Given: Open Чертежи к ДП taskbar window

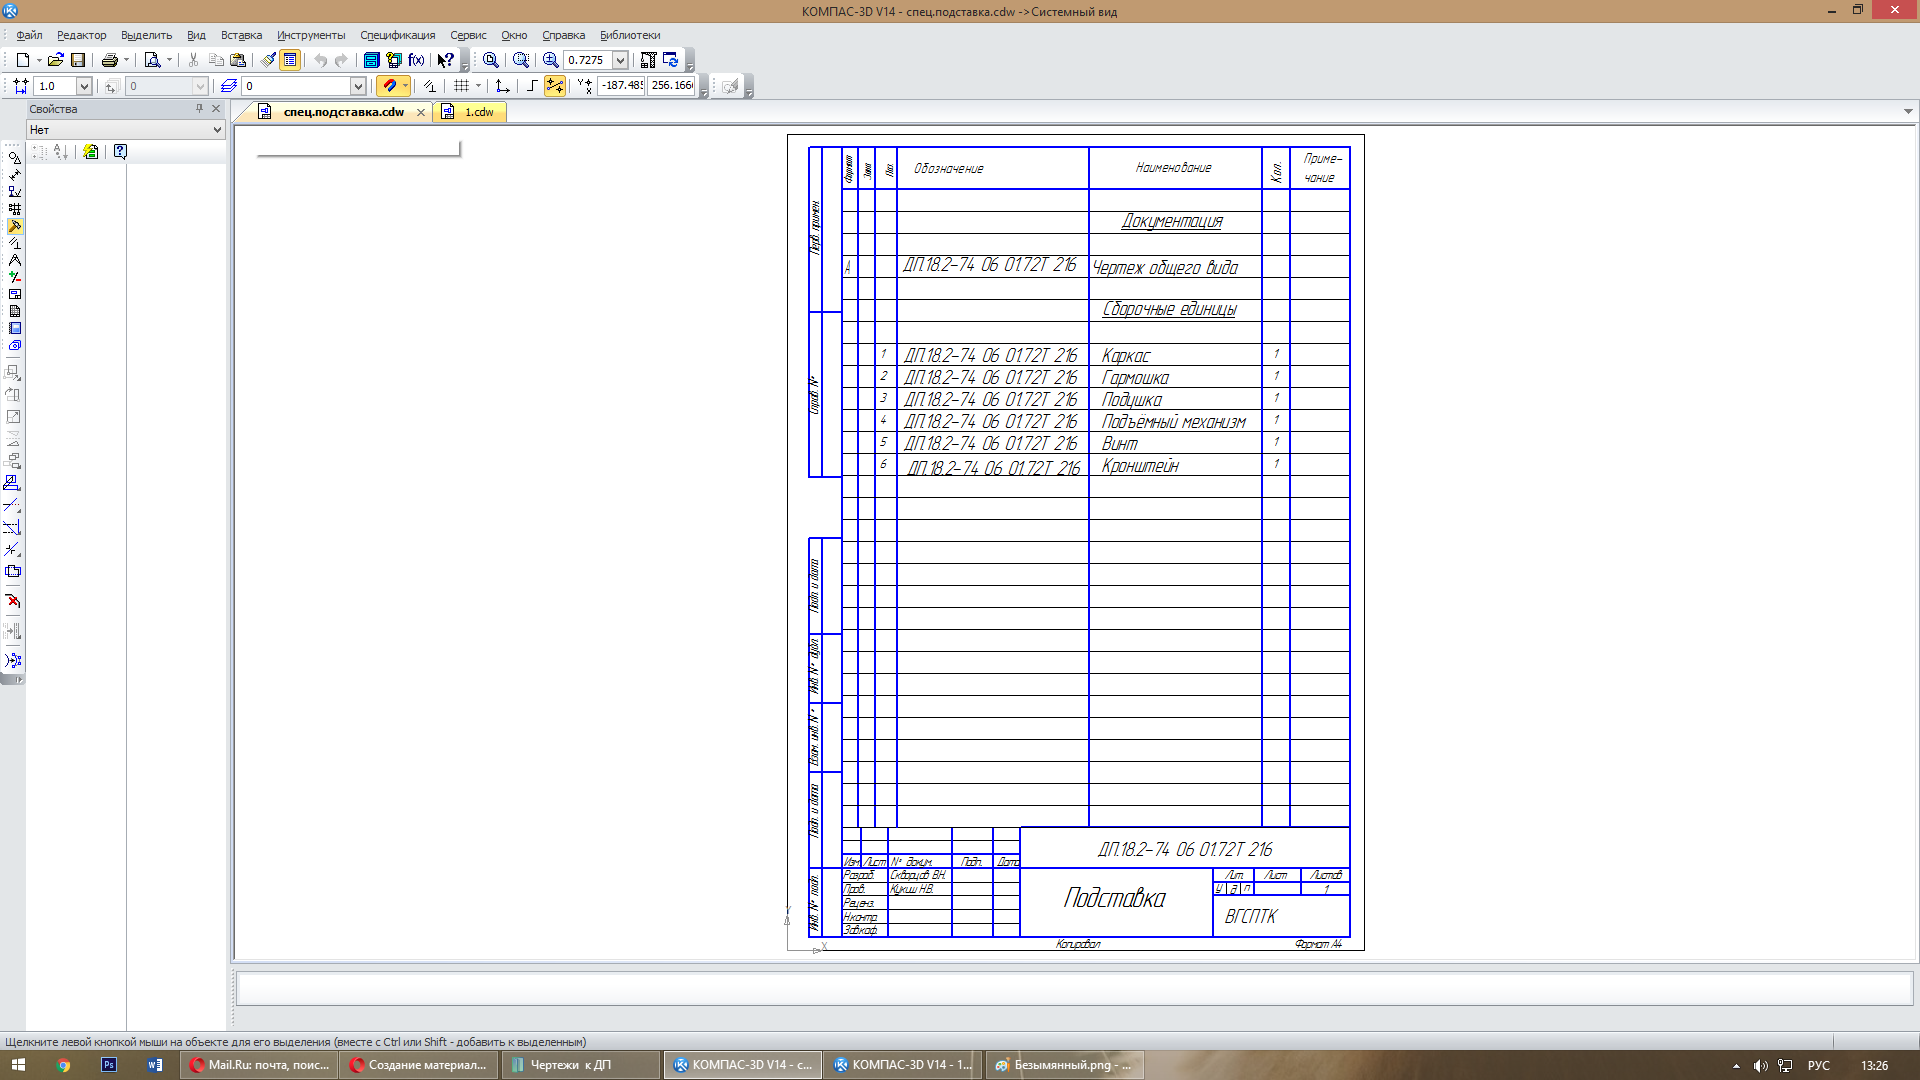Looking at the screenshot, I should pyautogui.click(x=570, y=1065).
